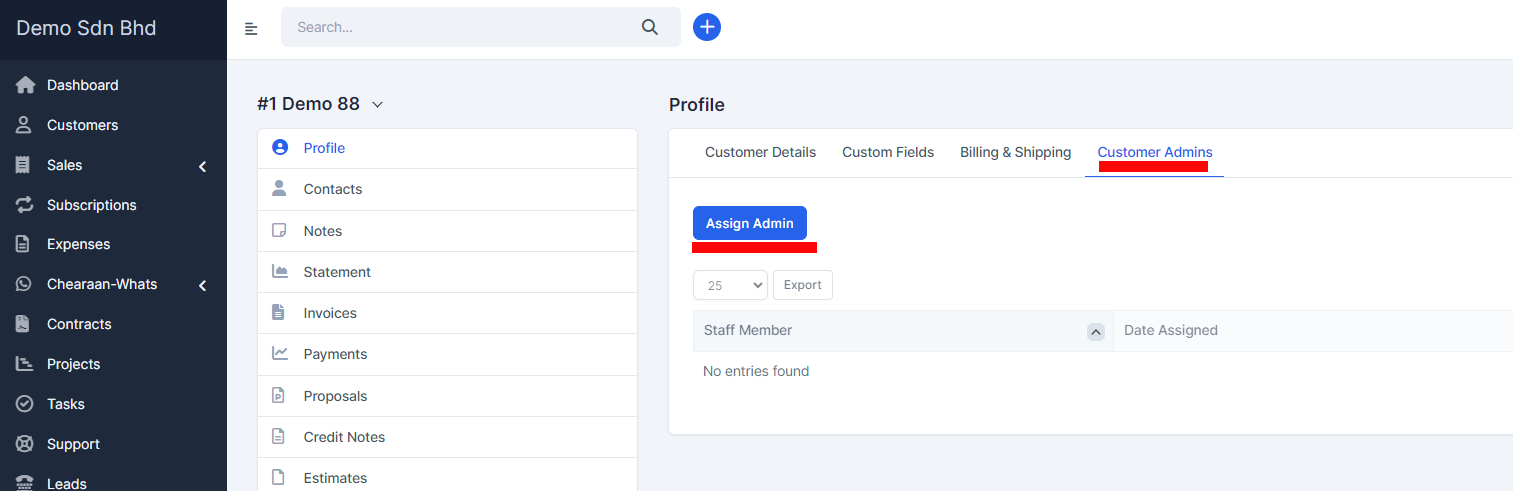This screenshot has height=491, width=1513.
Task: Click the Assign Admin button
Action: (x=749, y=223)
